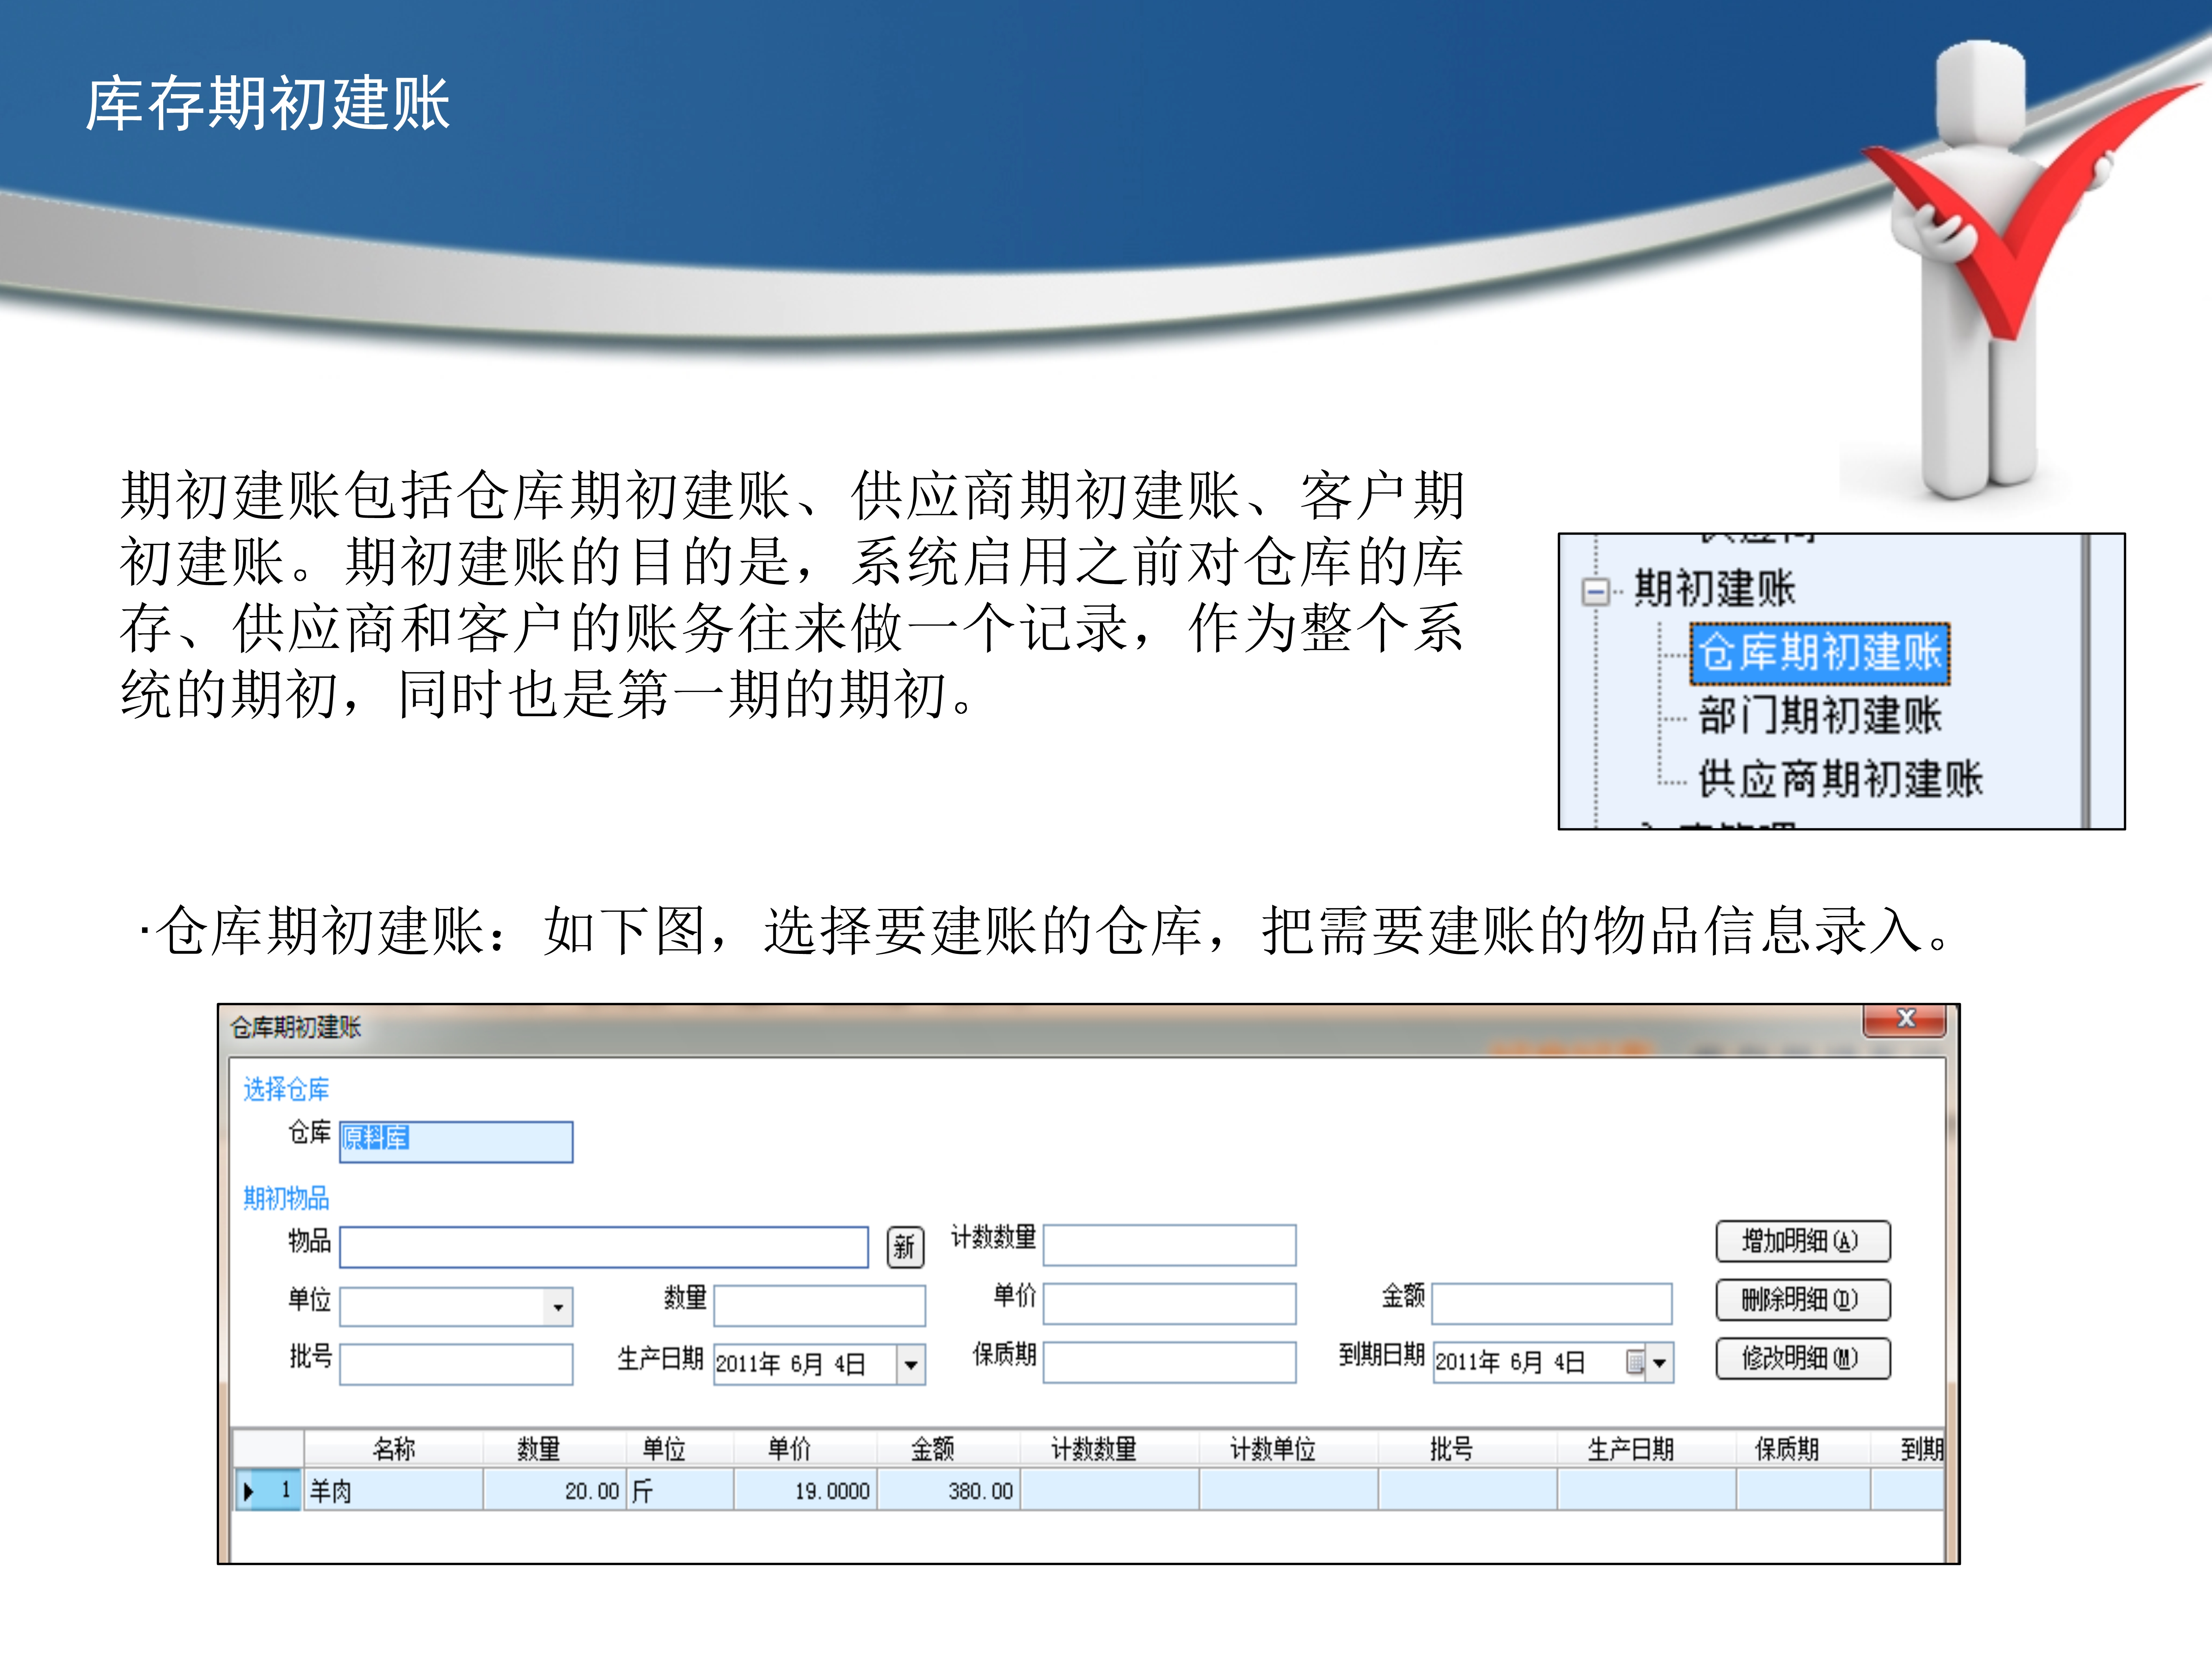Select 部门期初建账 in the tree
The width and height of the screenshot is (2212, 1659).
click(1819, 716)
